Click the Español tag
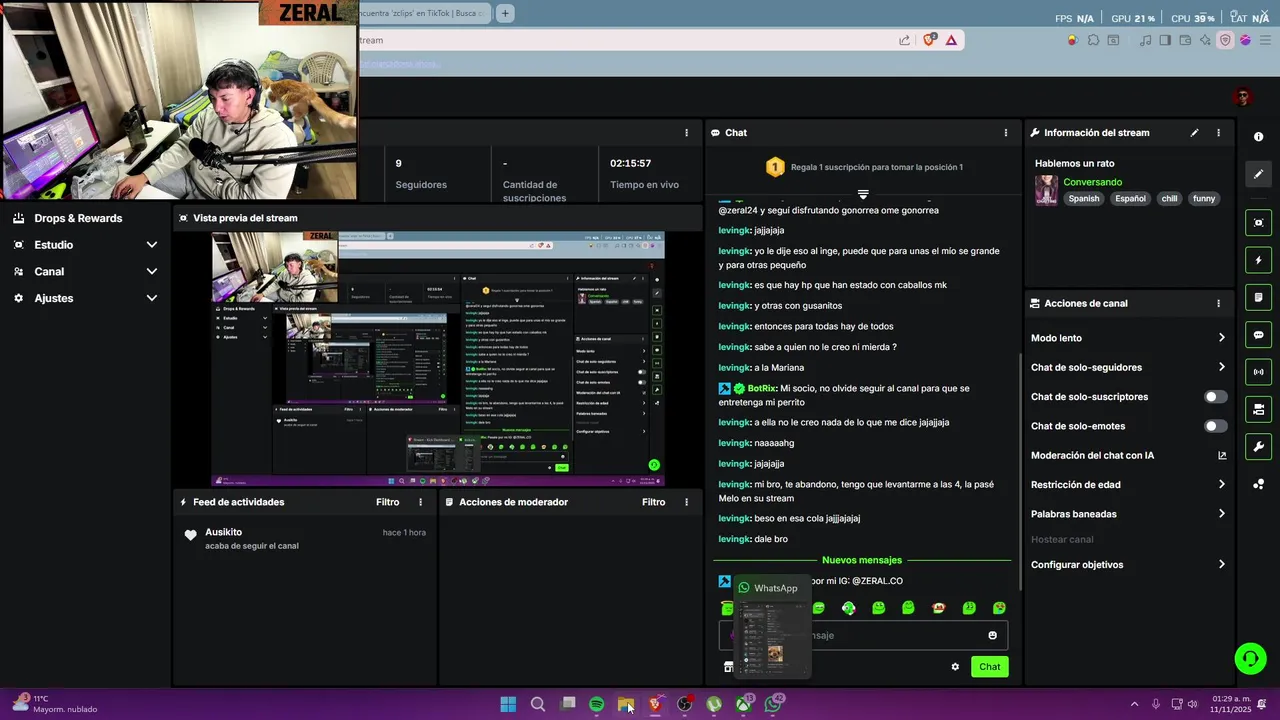The width and height of the screenshot is (1280, 720). tap(1130, 198)
